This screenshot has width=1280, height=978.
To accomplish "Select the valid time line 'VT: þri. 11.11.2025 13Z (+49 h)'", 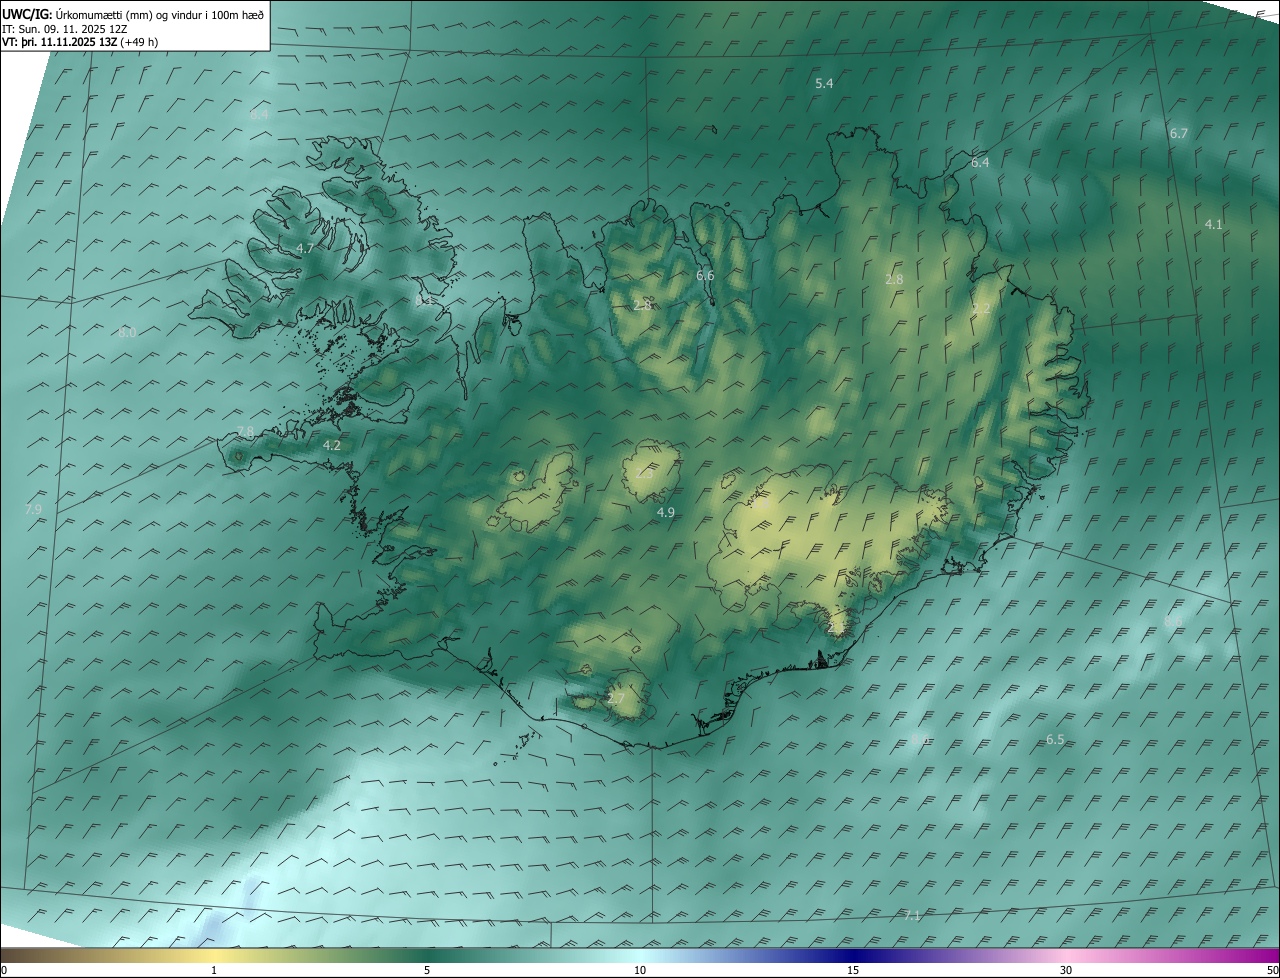I will [x=80, y=42].
